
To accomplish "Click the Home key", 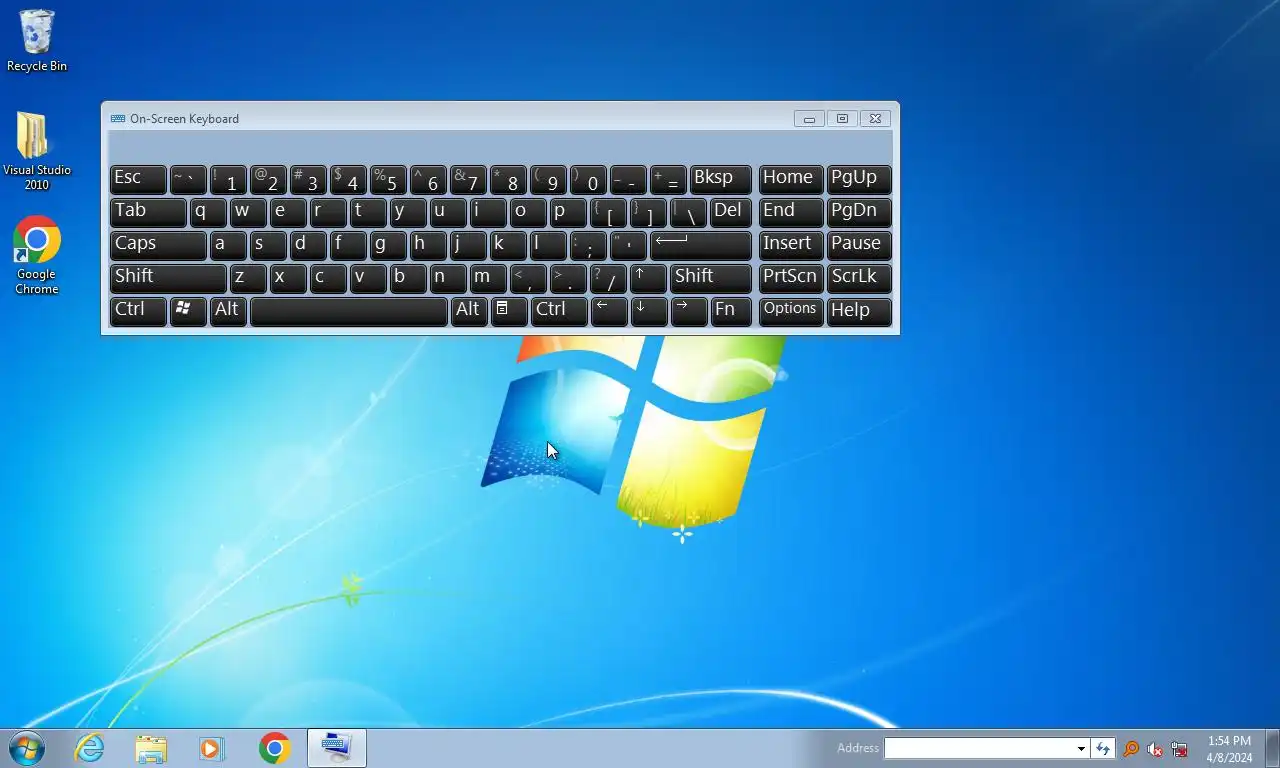I will click(x=791, y=178).
